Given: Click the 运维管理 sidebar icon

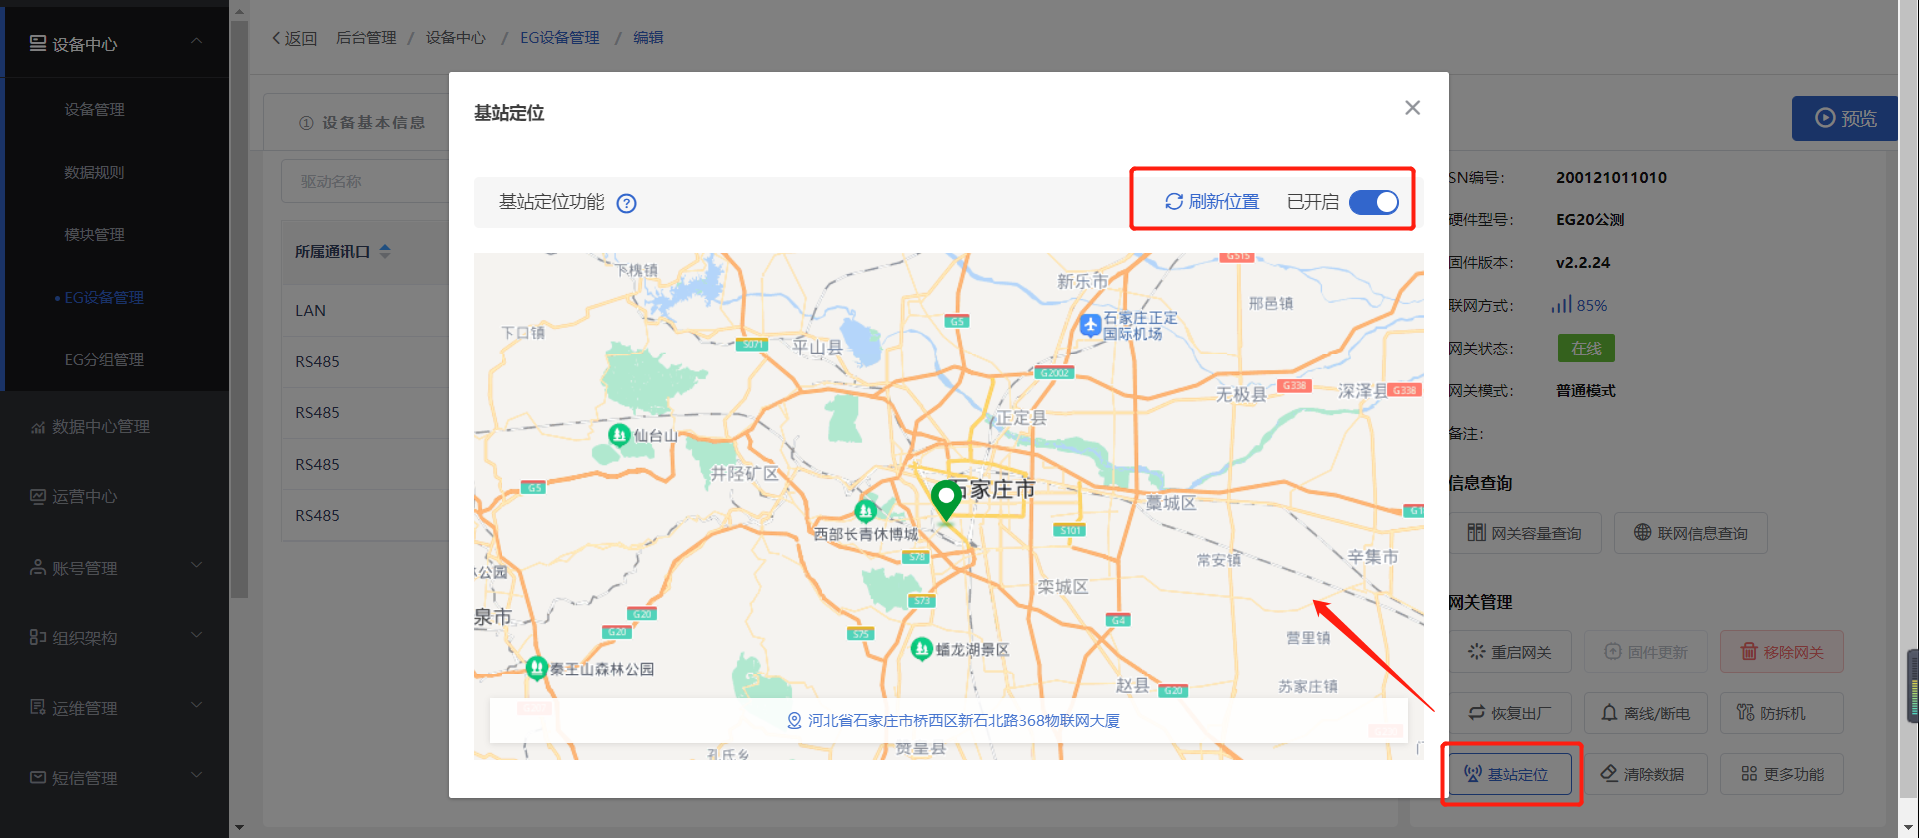Looking at the screenshot, I should (x=38, y=707).
